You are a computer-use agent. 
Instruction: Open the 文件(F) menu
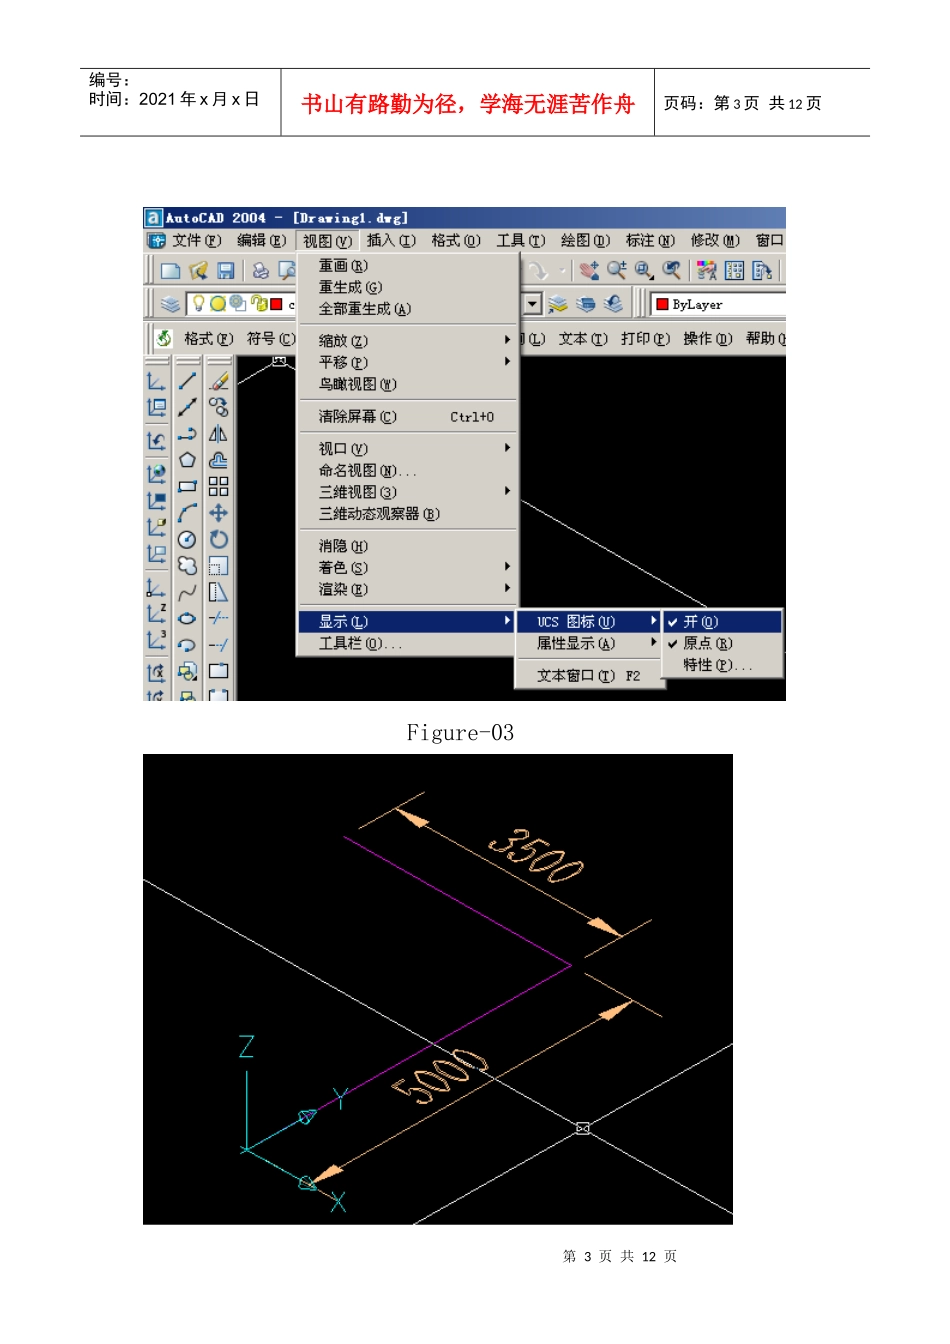click(196, 240)
